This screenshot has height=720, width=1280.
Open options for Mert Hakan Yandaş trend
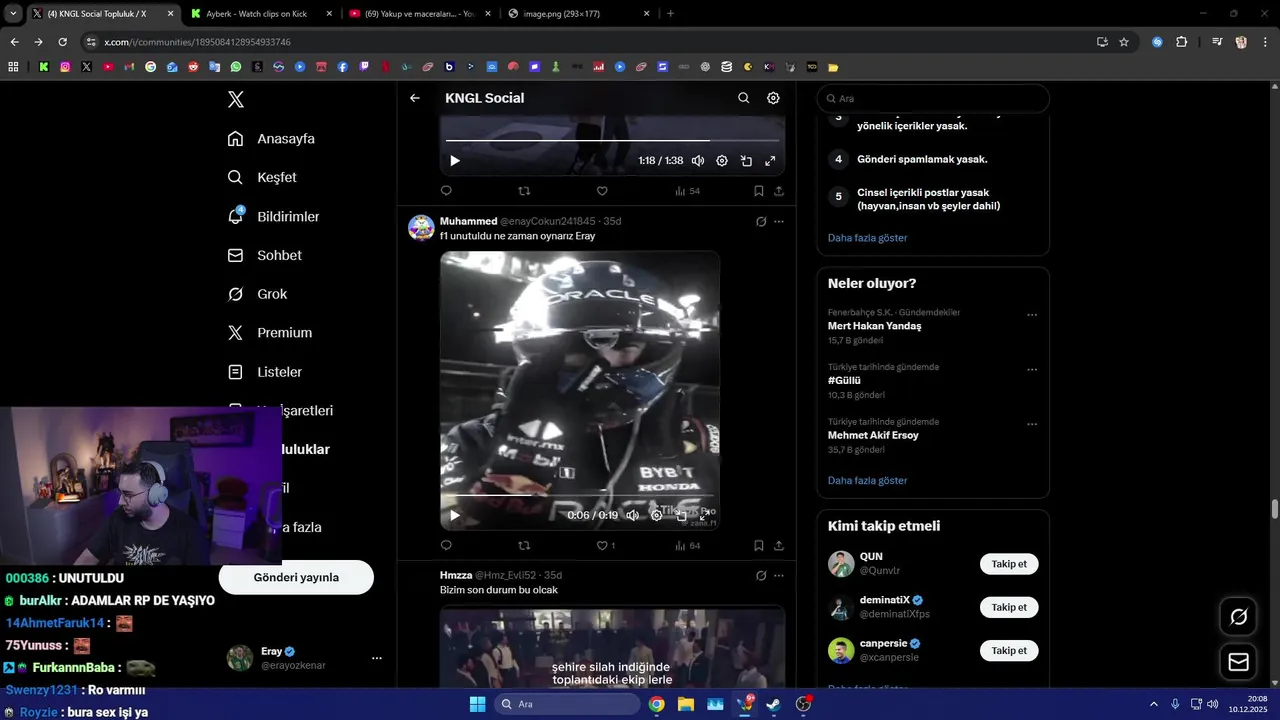(1032, 315)
